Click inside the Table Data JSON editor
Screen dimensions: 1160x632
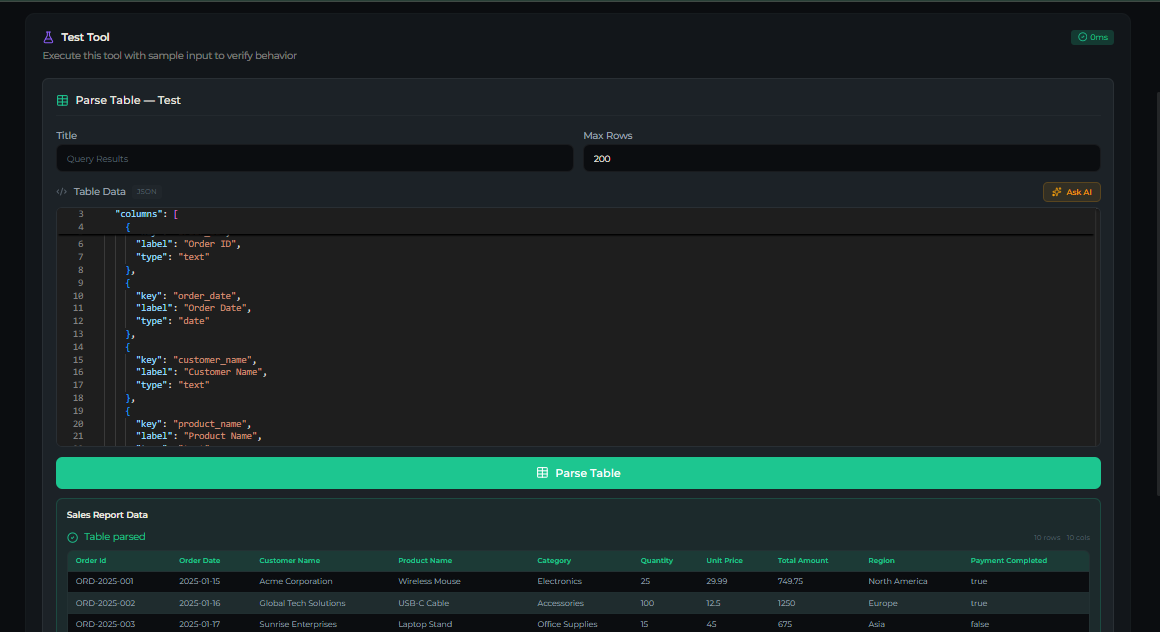pyautogui.click(x=579, y=327)
